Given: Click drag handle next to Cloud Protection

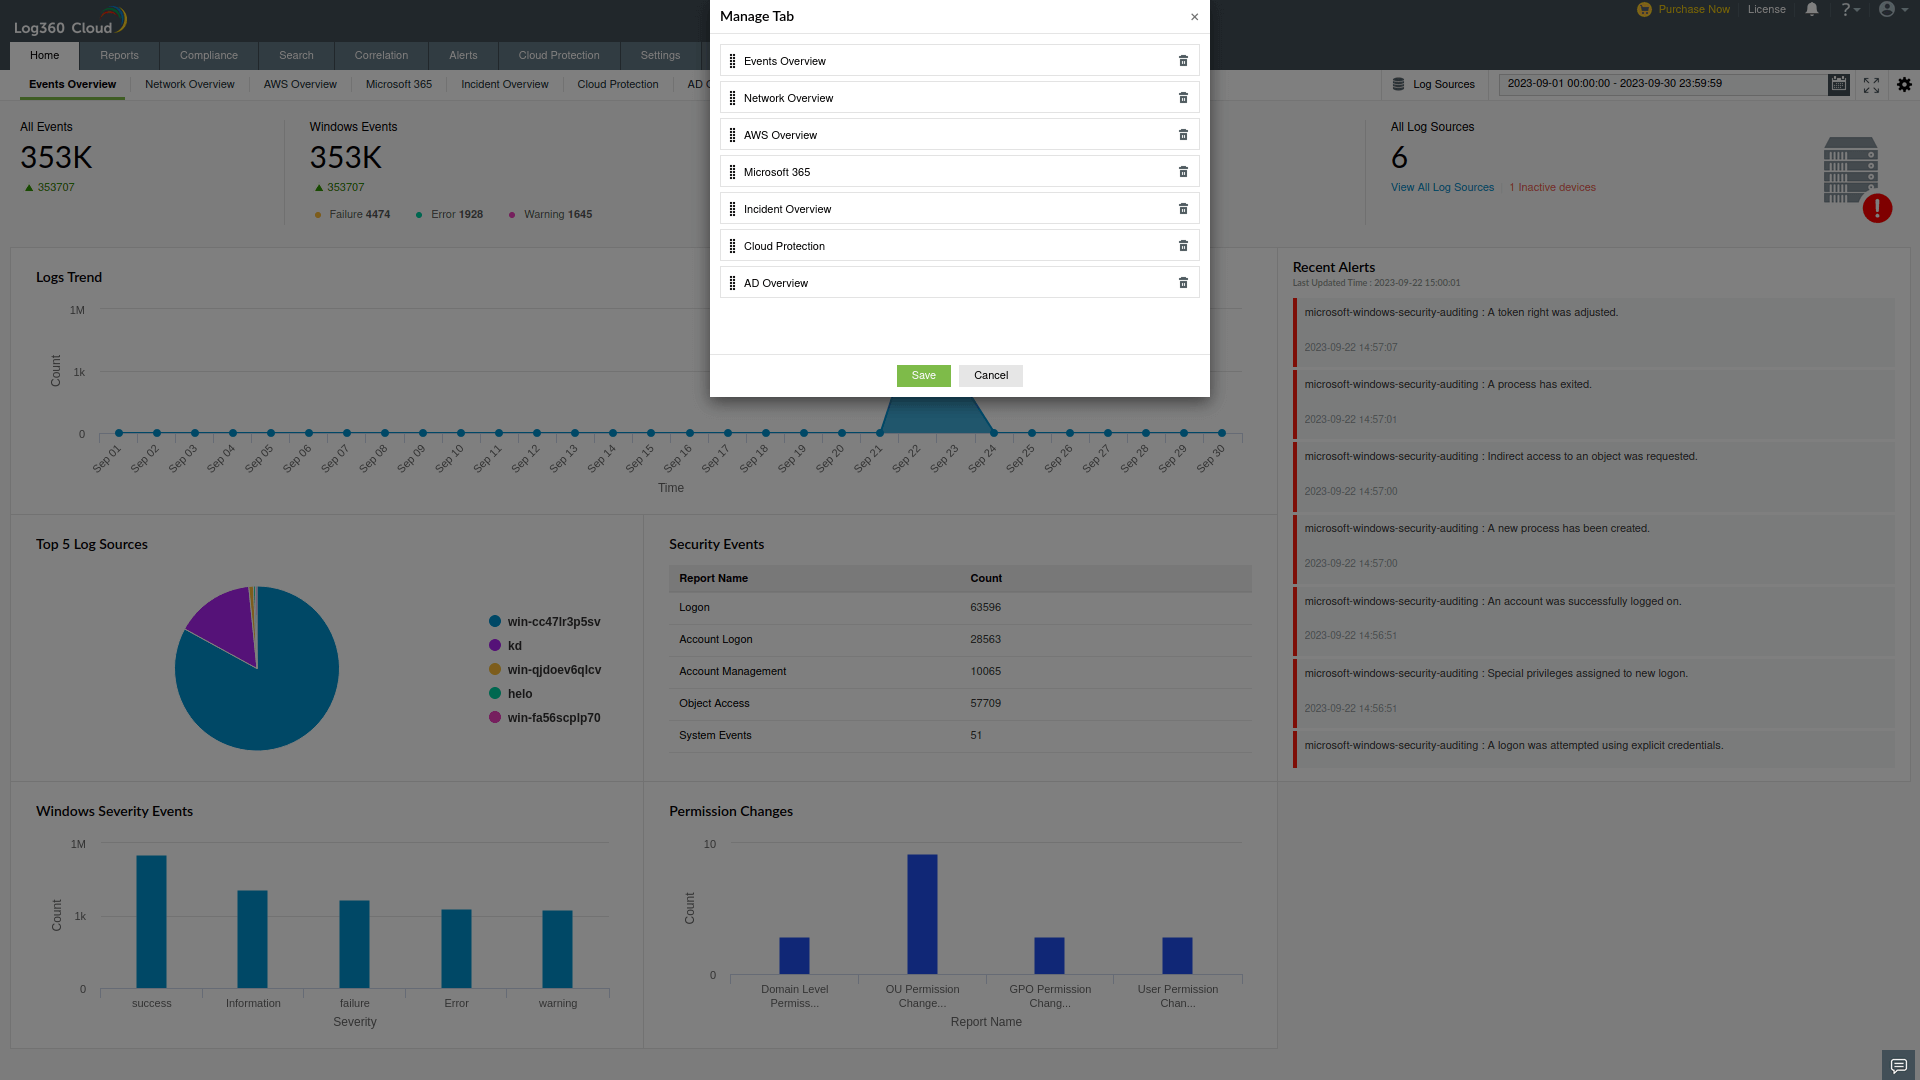Looking at the screenshot, I should click(x=732, y=246).
